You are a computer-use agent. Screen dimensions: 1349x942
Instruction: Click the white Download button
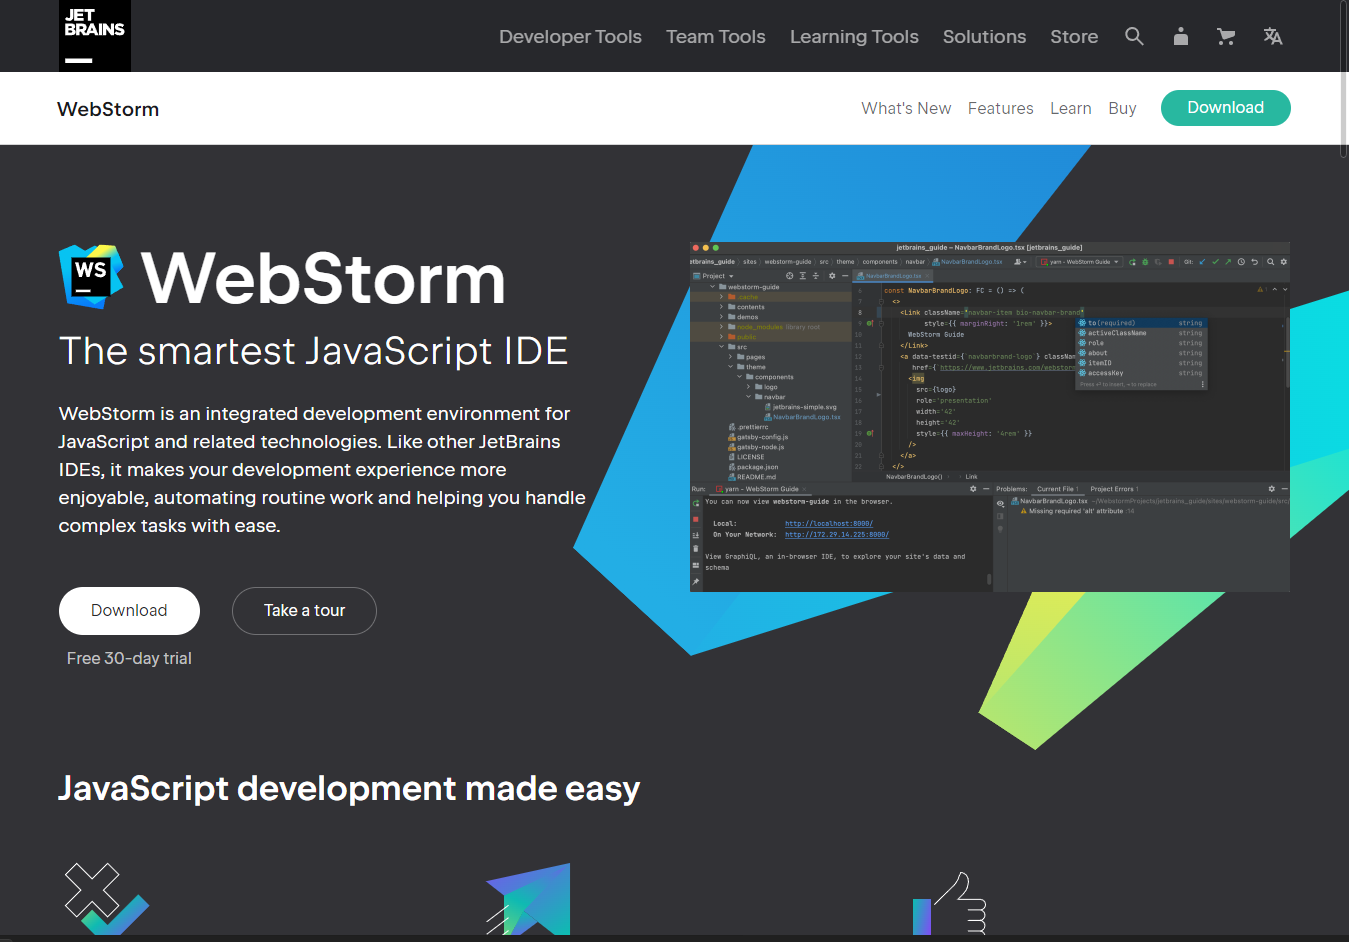(x=129, y=611)
